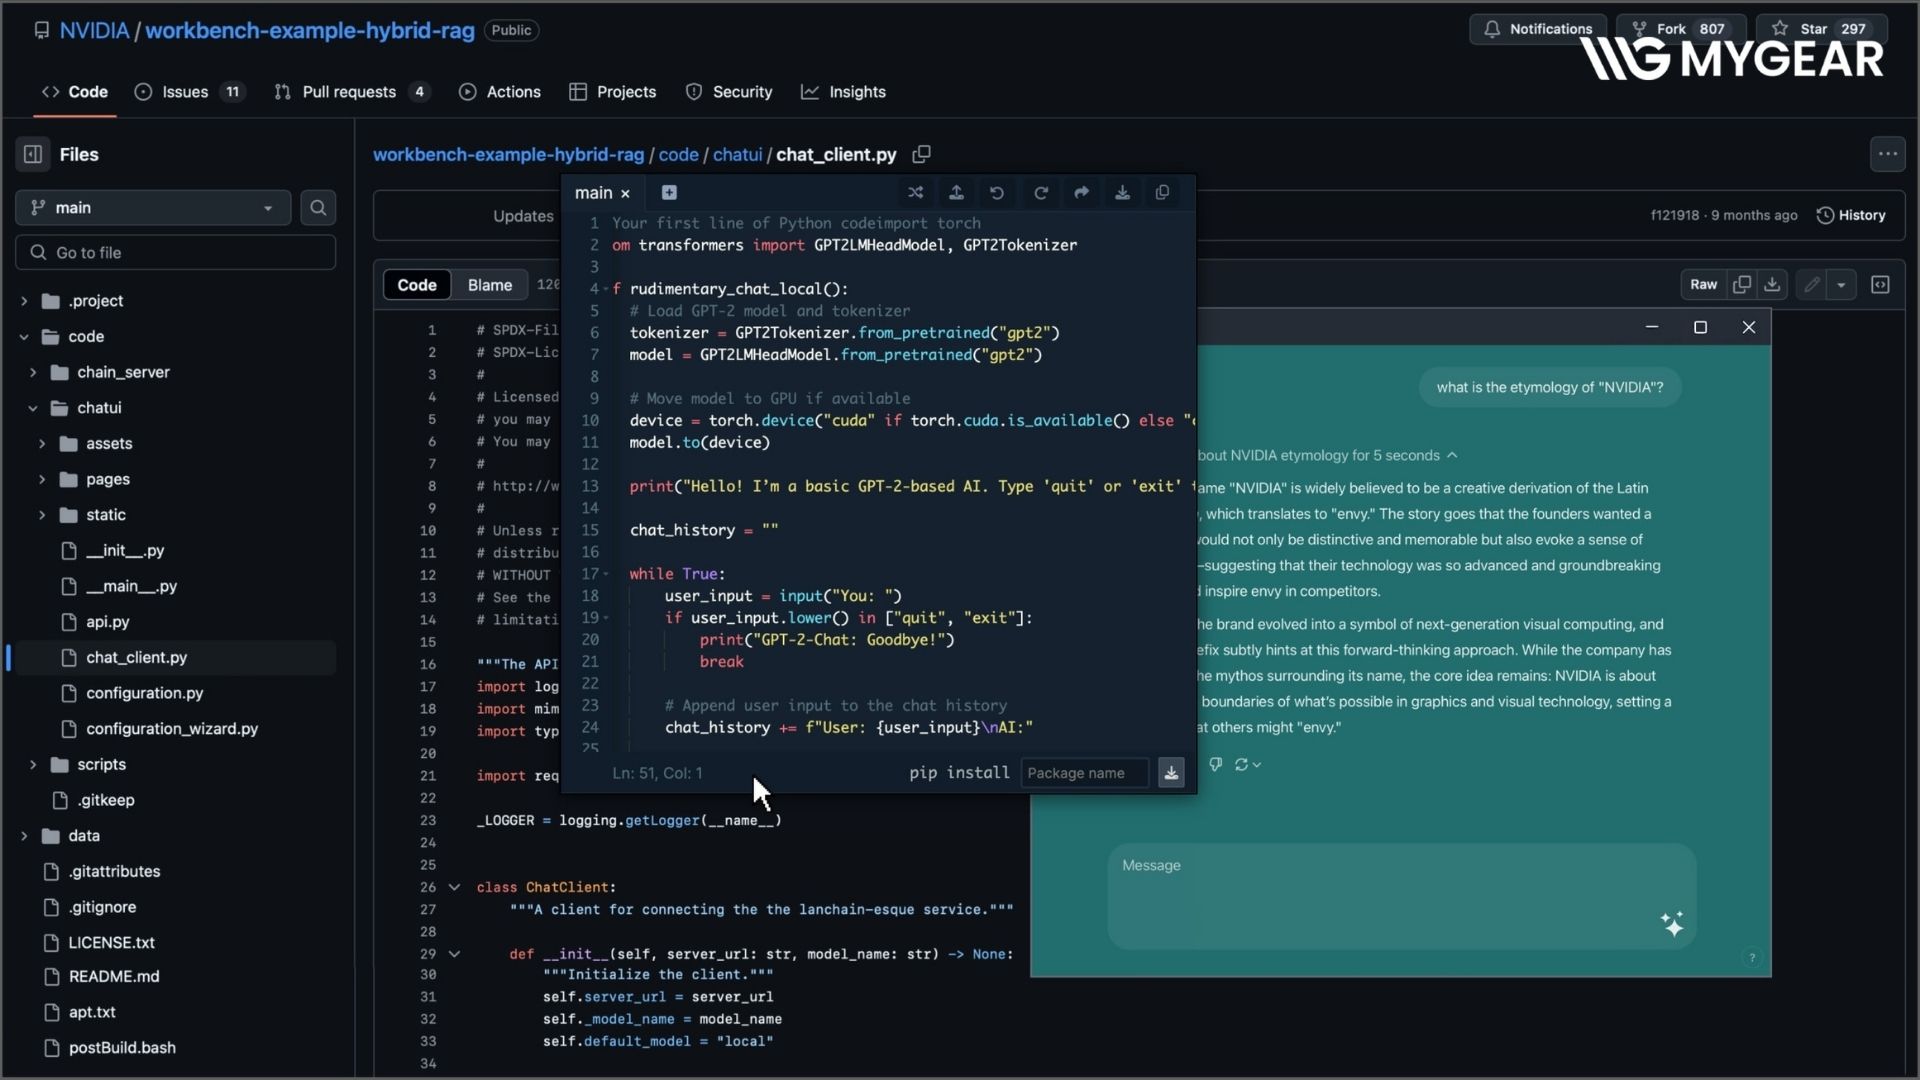Viewport: 1920px width, 1080px height.
Task: Click the Package name input field
Action: pos(1084,773)
